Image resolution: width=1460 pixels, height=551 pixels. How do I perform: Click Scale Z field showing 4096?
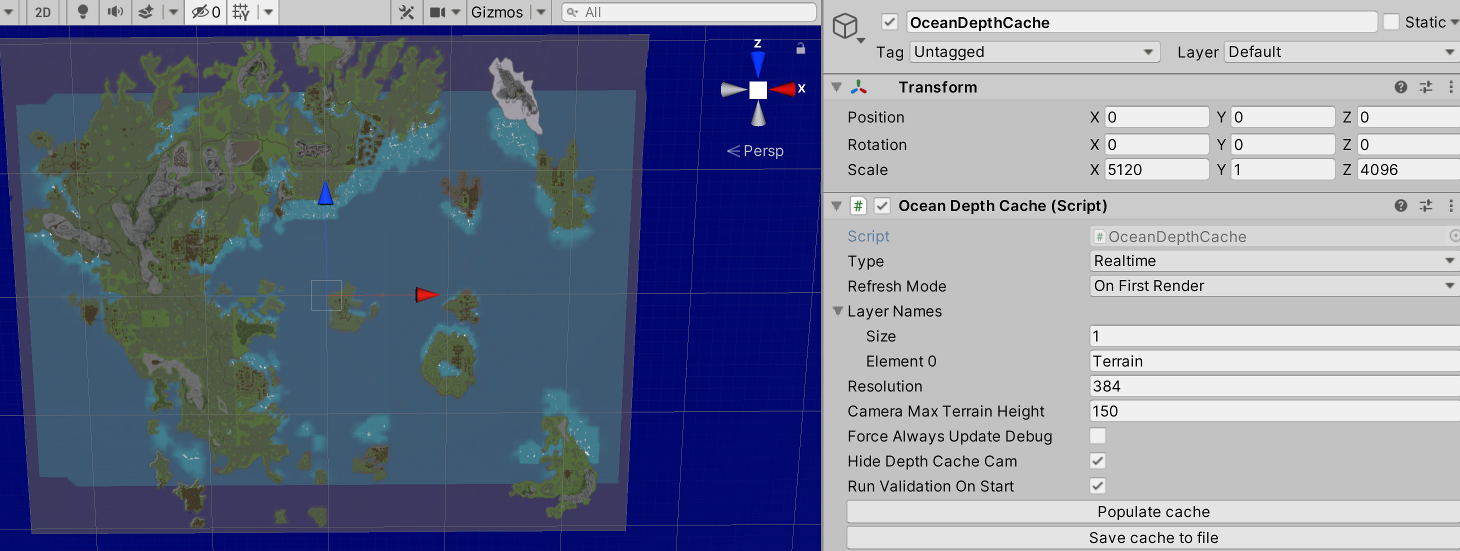[x=1408, y=170]
